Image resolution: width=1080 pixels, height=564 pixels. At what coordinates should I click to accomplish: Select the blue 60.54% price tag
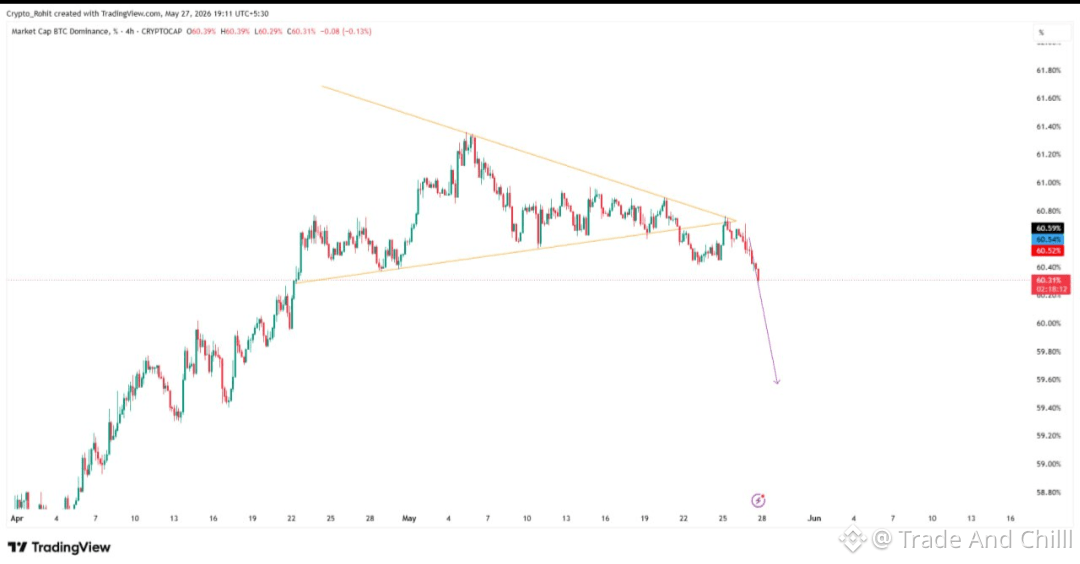tap(1048, 239)
